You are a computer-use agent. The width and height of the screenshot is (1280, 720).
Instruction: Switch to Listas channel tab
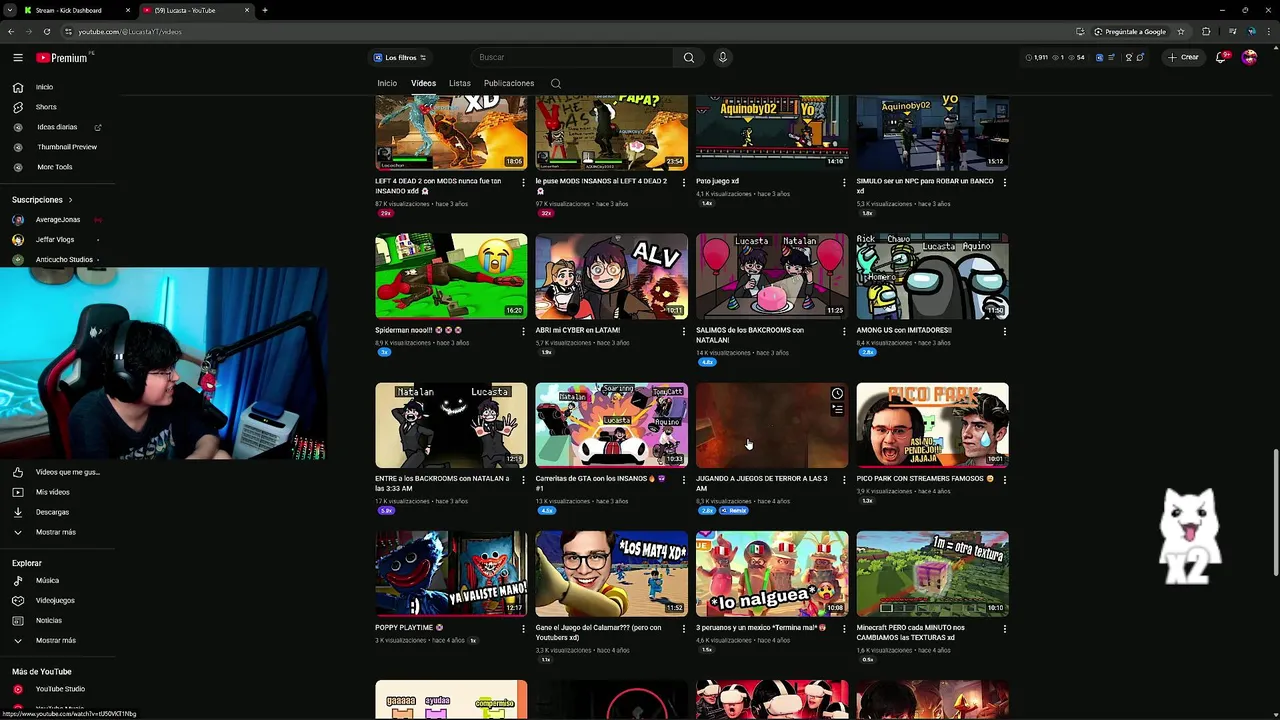(460, 83)
